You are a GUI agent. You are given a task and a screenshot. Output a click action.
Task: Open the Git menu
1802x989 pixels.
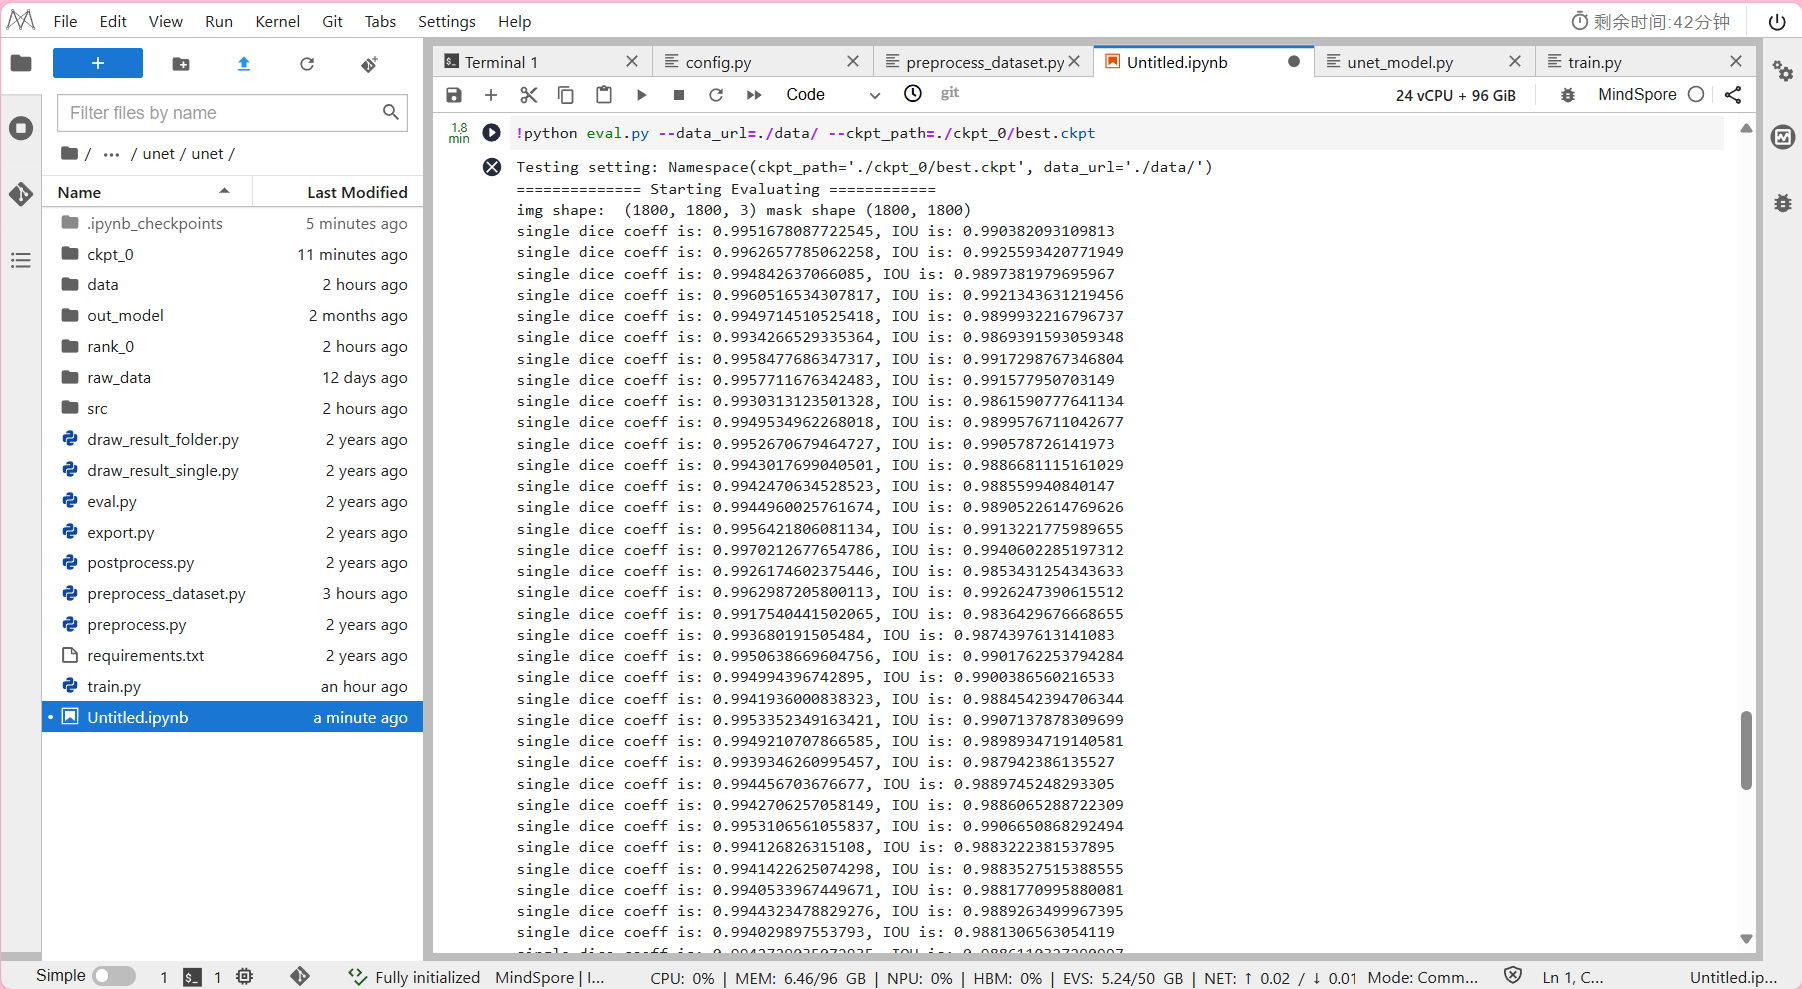point(332,21)
